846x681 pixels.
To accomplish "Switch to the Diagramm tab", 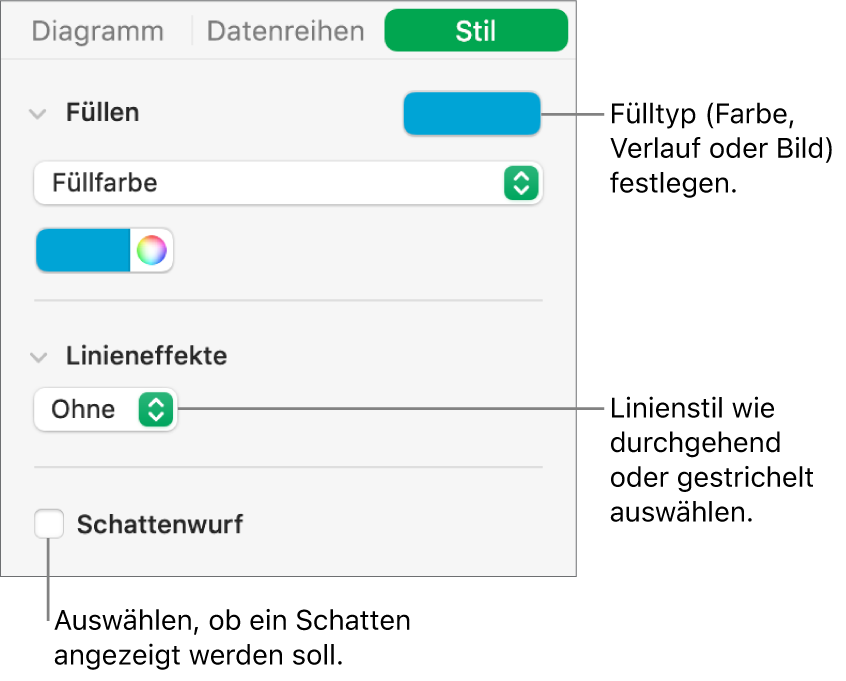I will click(x=97, y=30).
